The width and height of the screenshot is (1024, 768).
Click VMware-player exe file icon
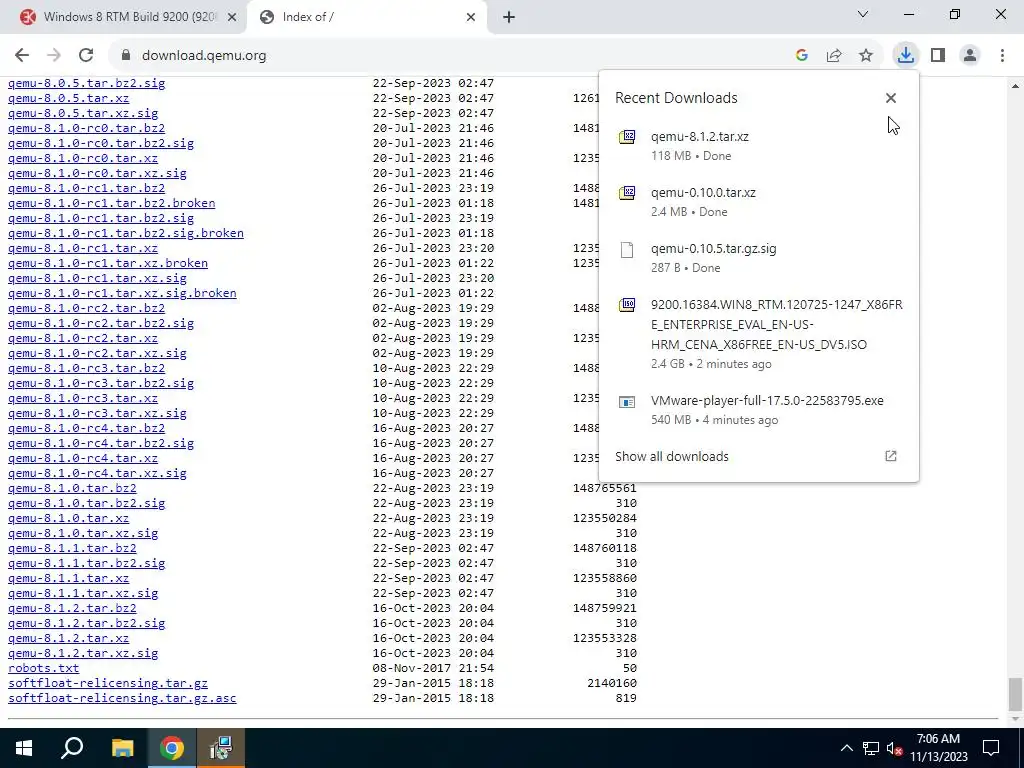(x=627, y=402)
